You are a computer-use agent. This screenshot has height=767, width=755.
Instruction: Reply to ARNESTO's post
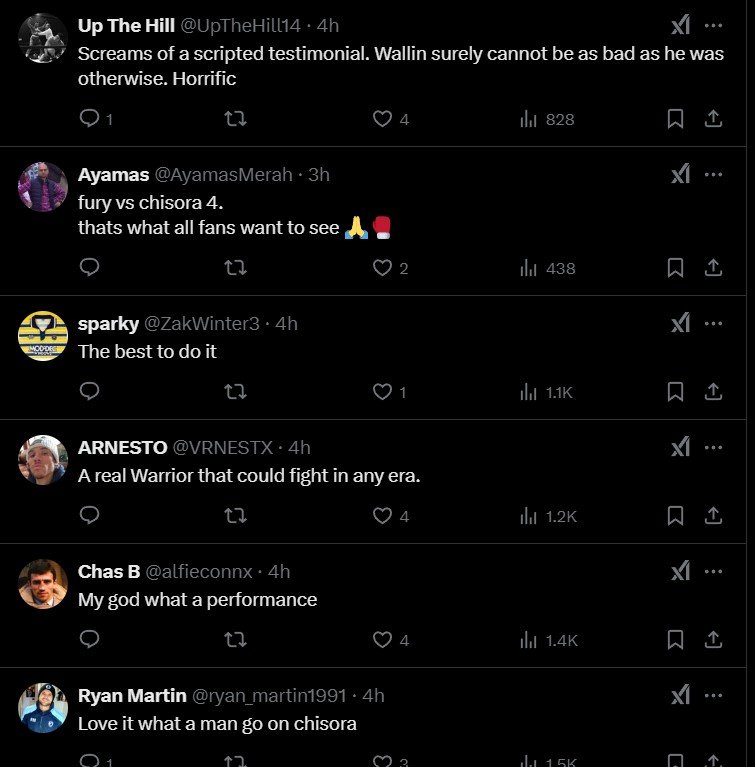pos(89,516)
